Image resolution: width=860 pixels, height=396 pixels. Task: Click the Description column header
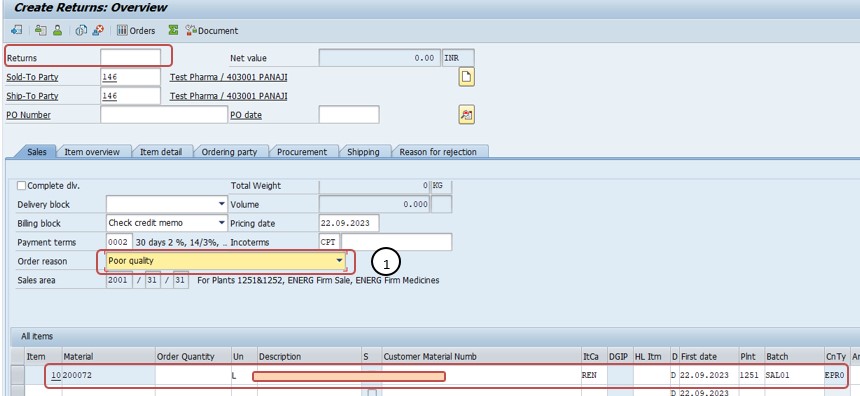point(309,357)
